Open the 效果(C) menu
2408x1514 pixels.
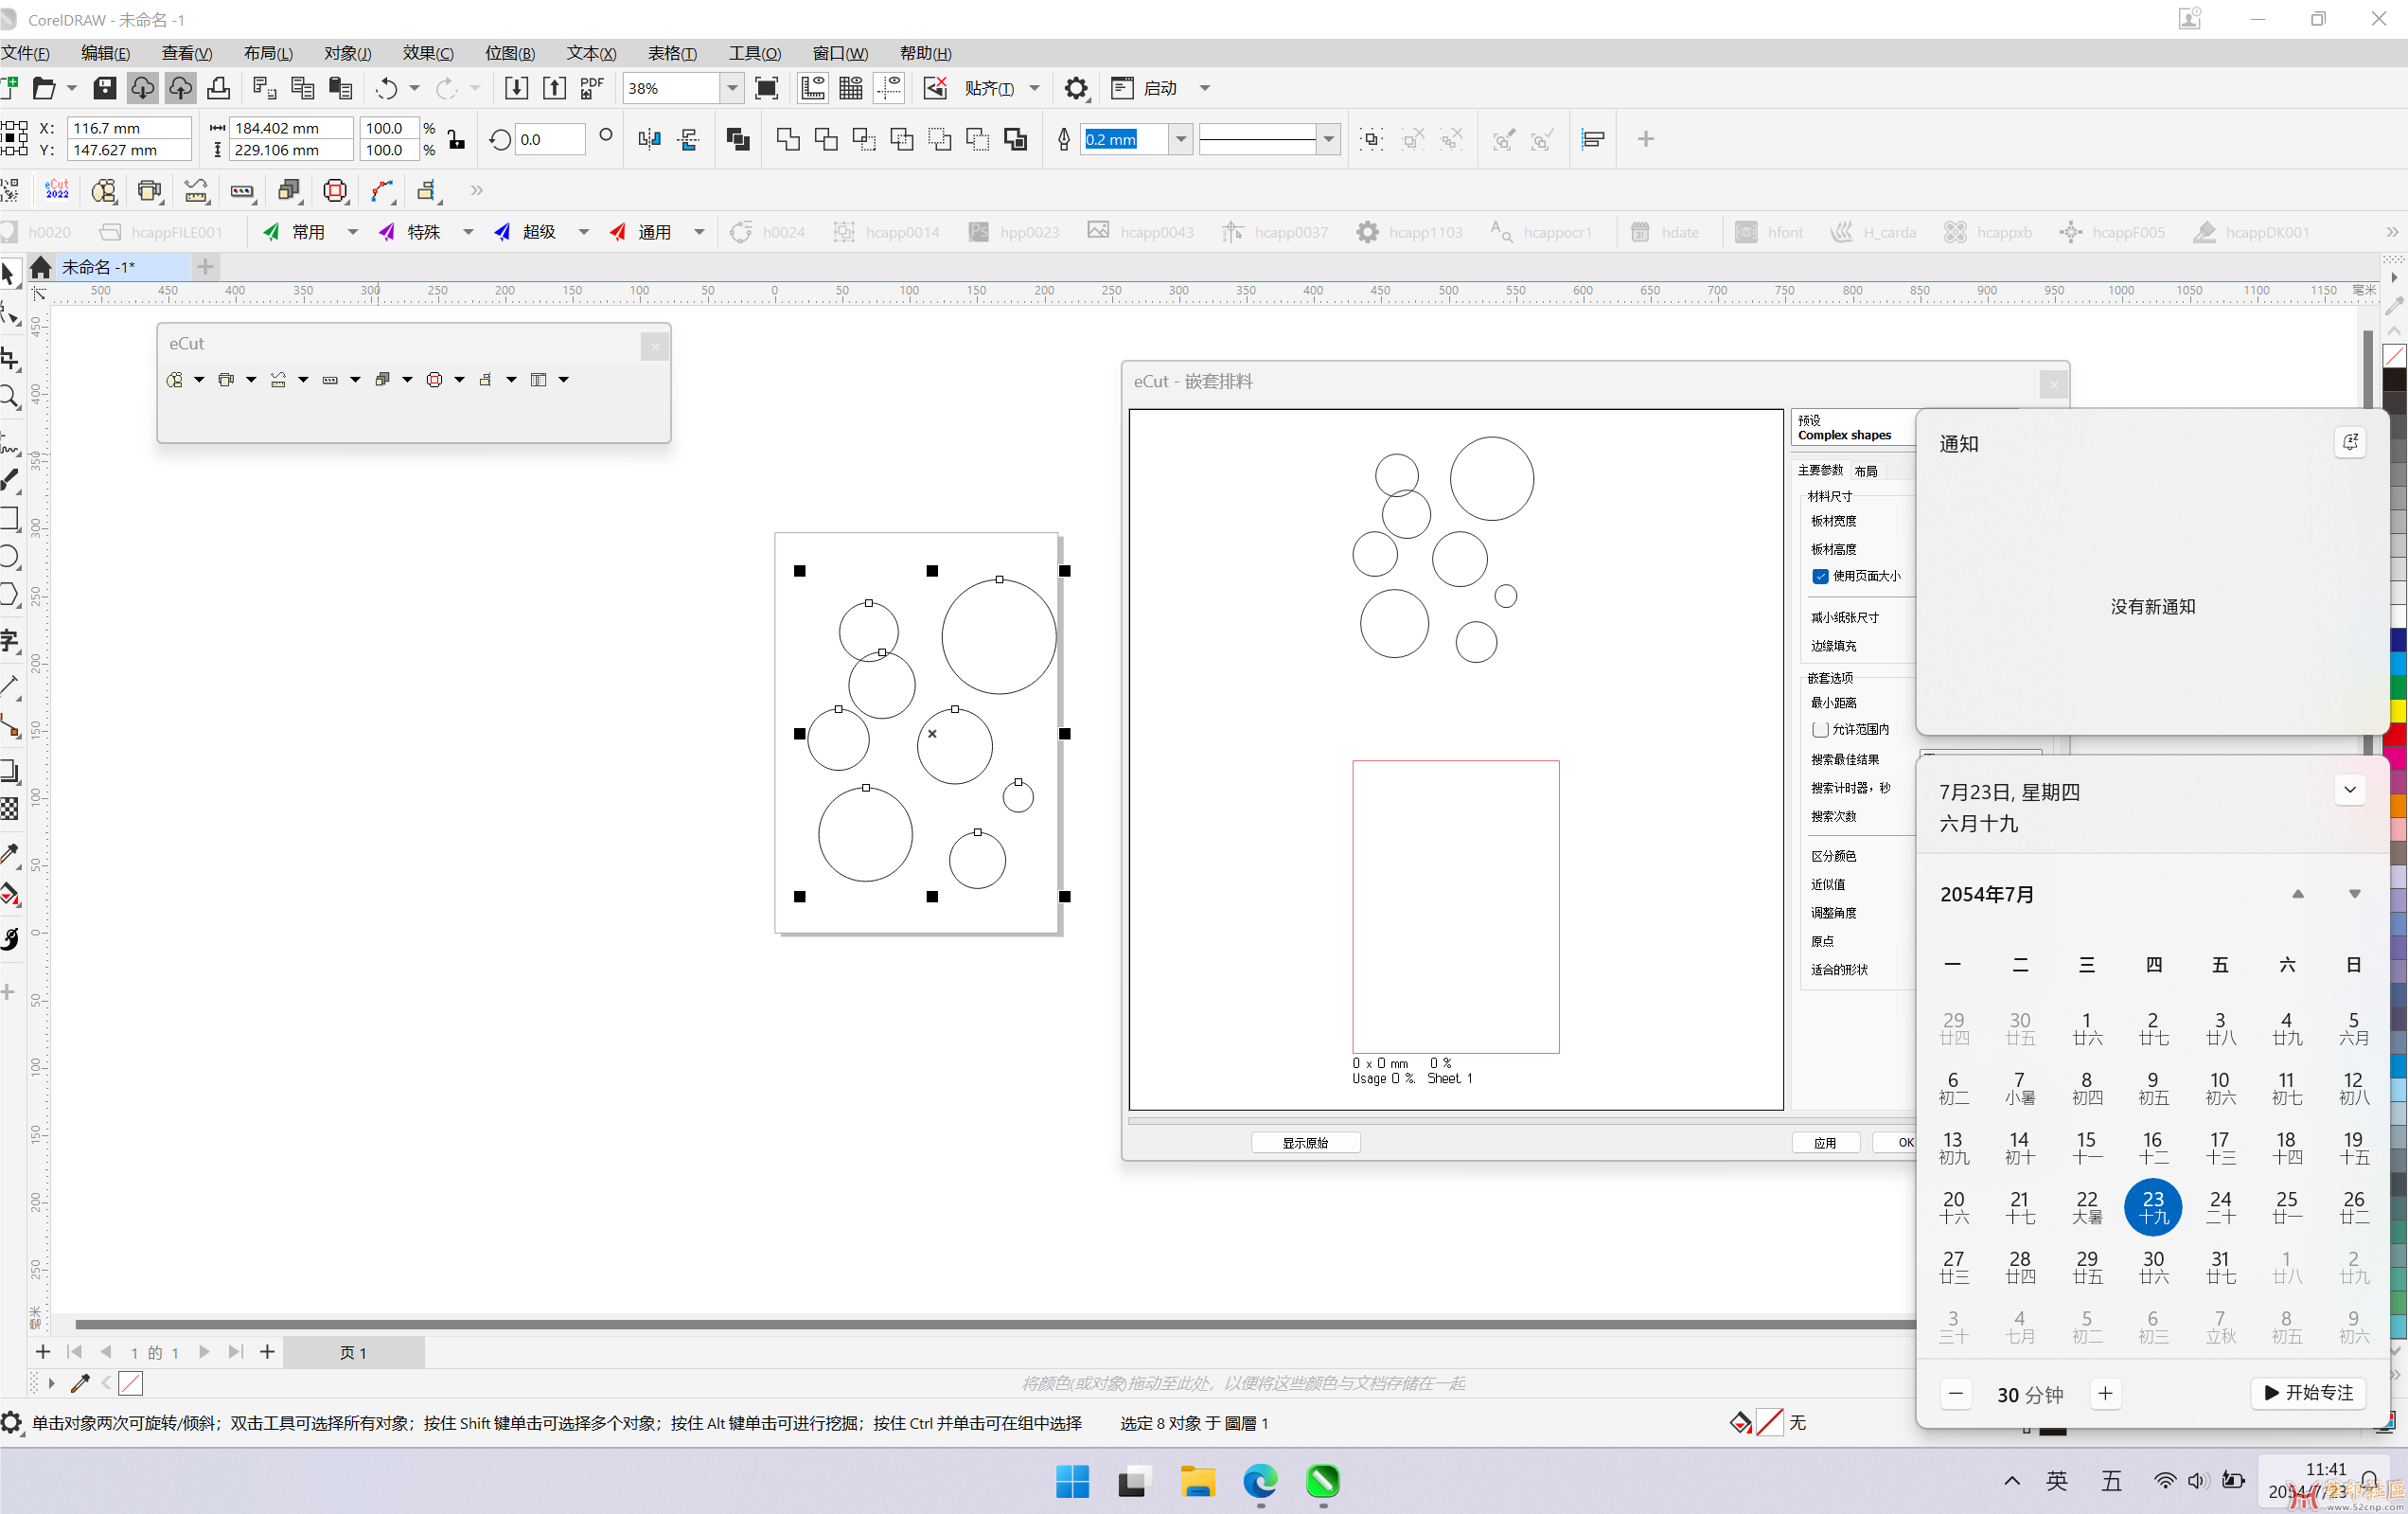[428, 53]
